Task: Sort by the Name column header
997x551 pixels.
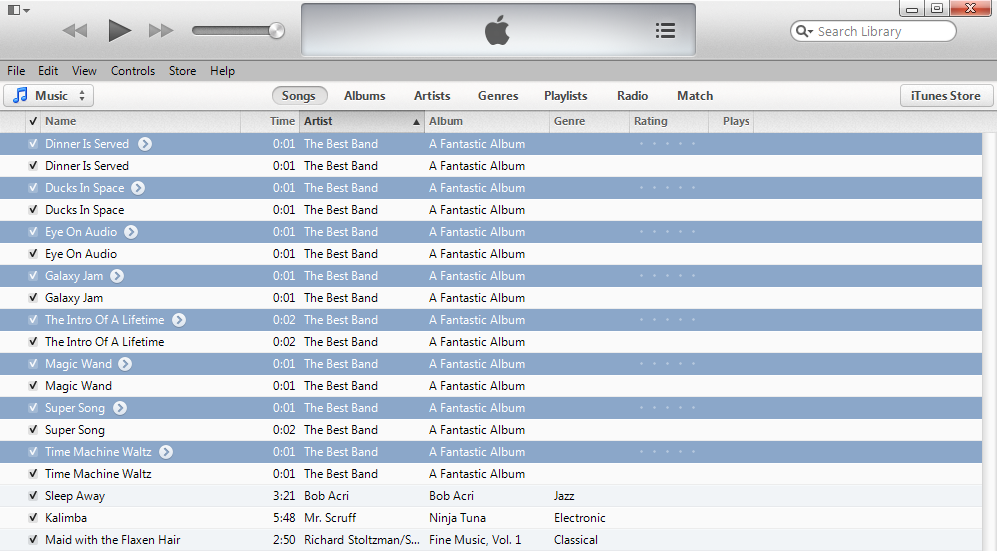Action: point(141,121)
